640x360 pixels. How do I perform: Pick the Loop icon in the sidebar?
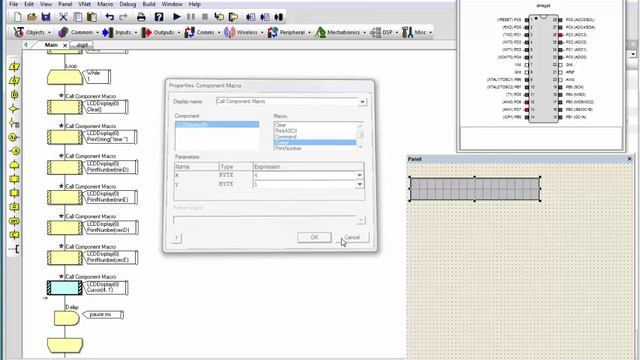14,165
